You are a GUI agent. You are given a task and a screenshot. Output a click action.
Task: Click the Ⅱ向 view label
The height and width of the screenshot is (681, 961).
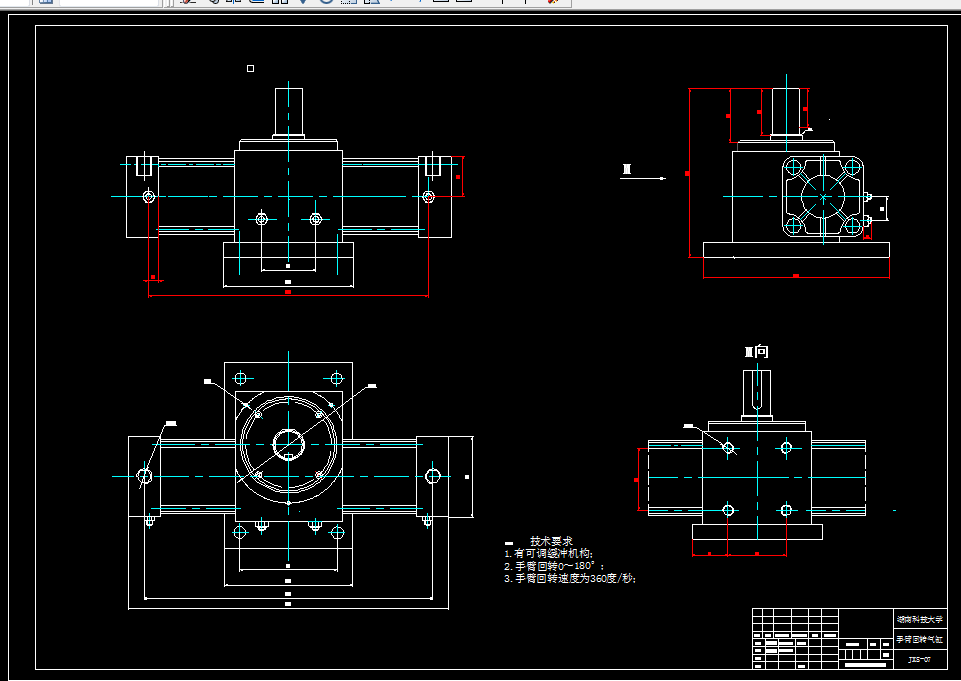[756, 351]
